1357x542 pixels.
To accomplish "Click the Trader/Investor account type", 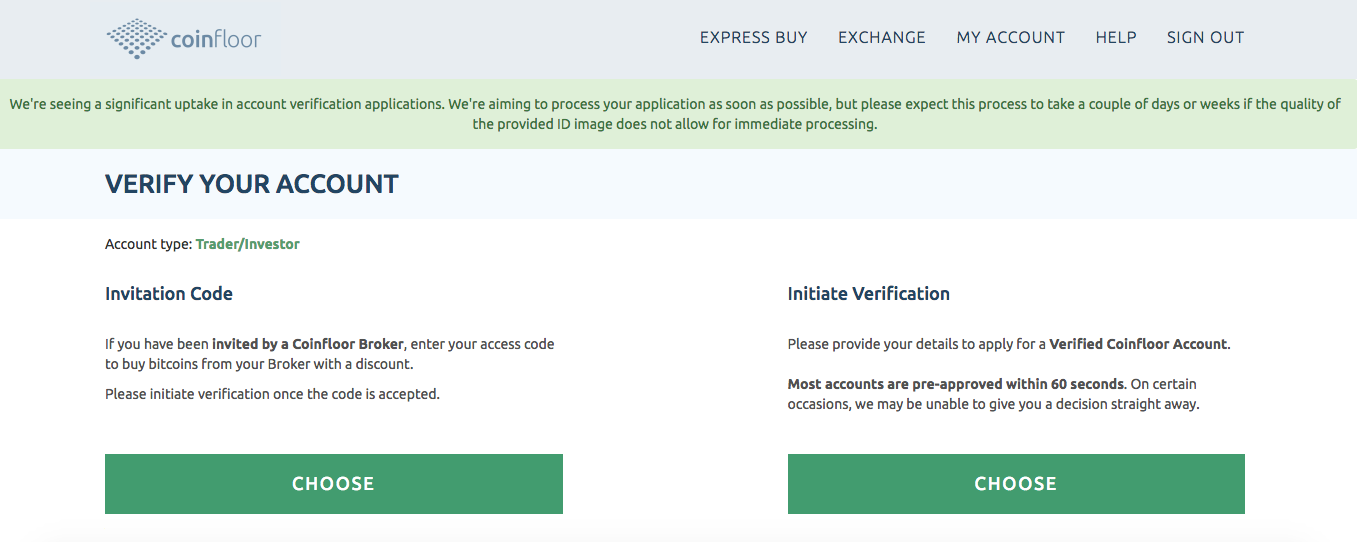I will (248, 244).
